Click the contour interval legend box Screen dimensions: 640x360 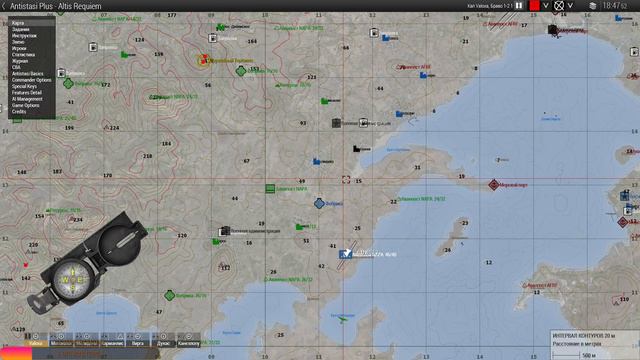coord(595,344)
